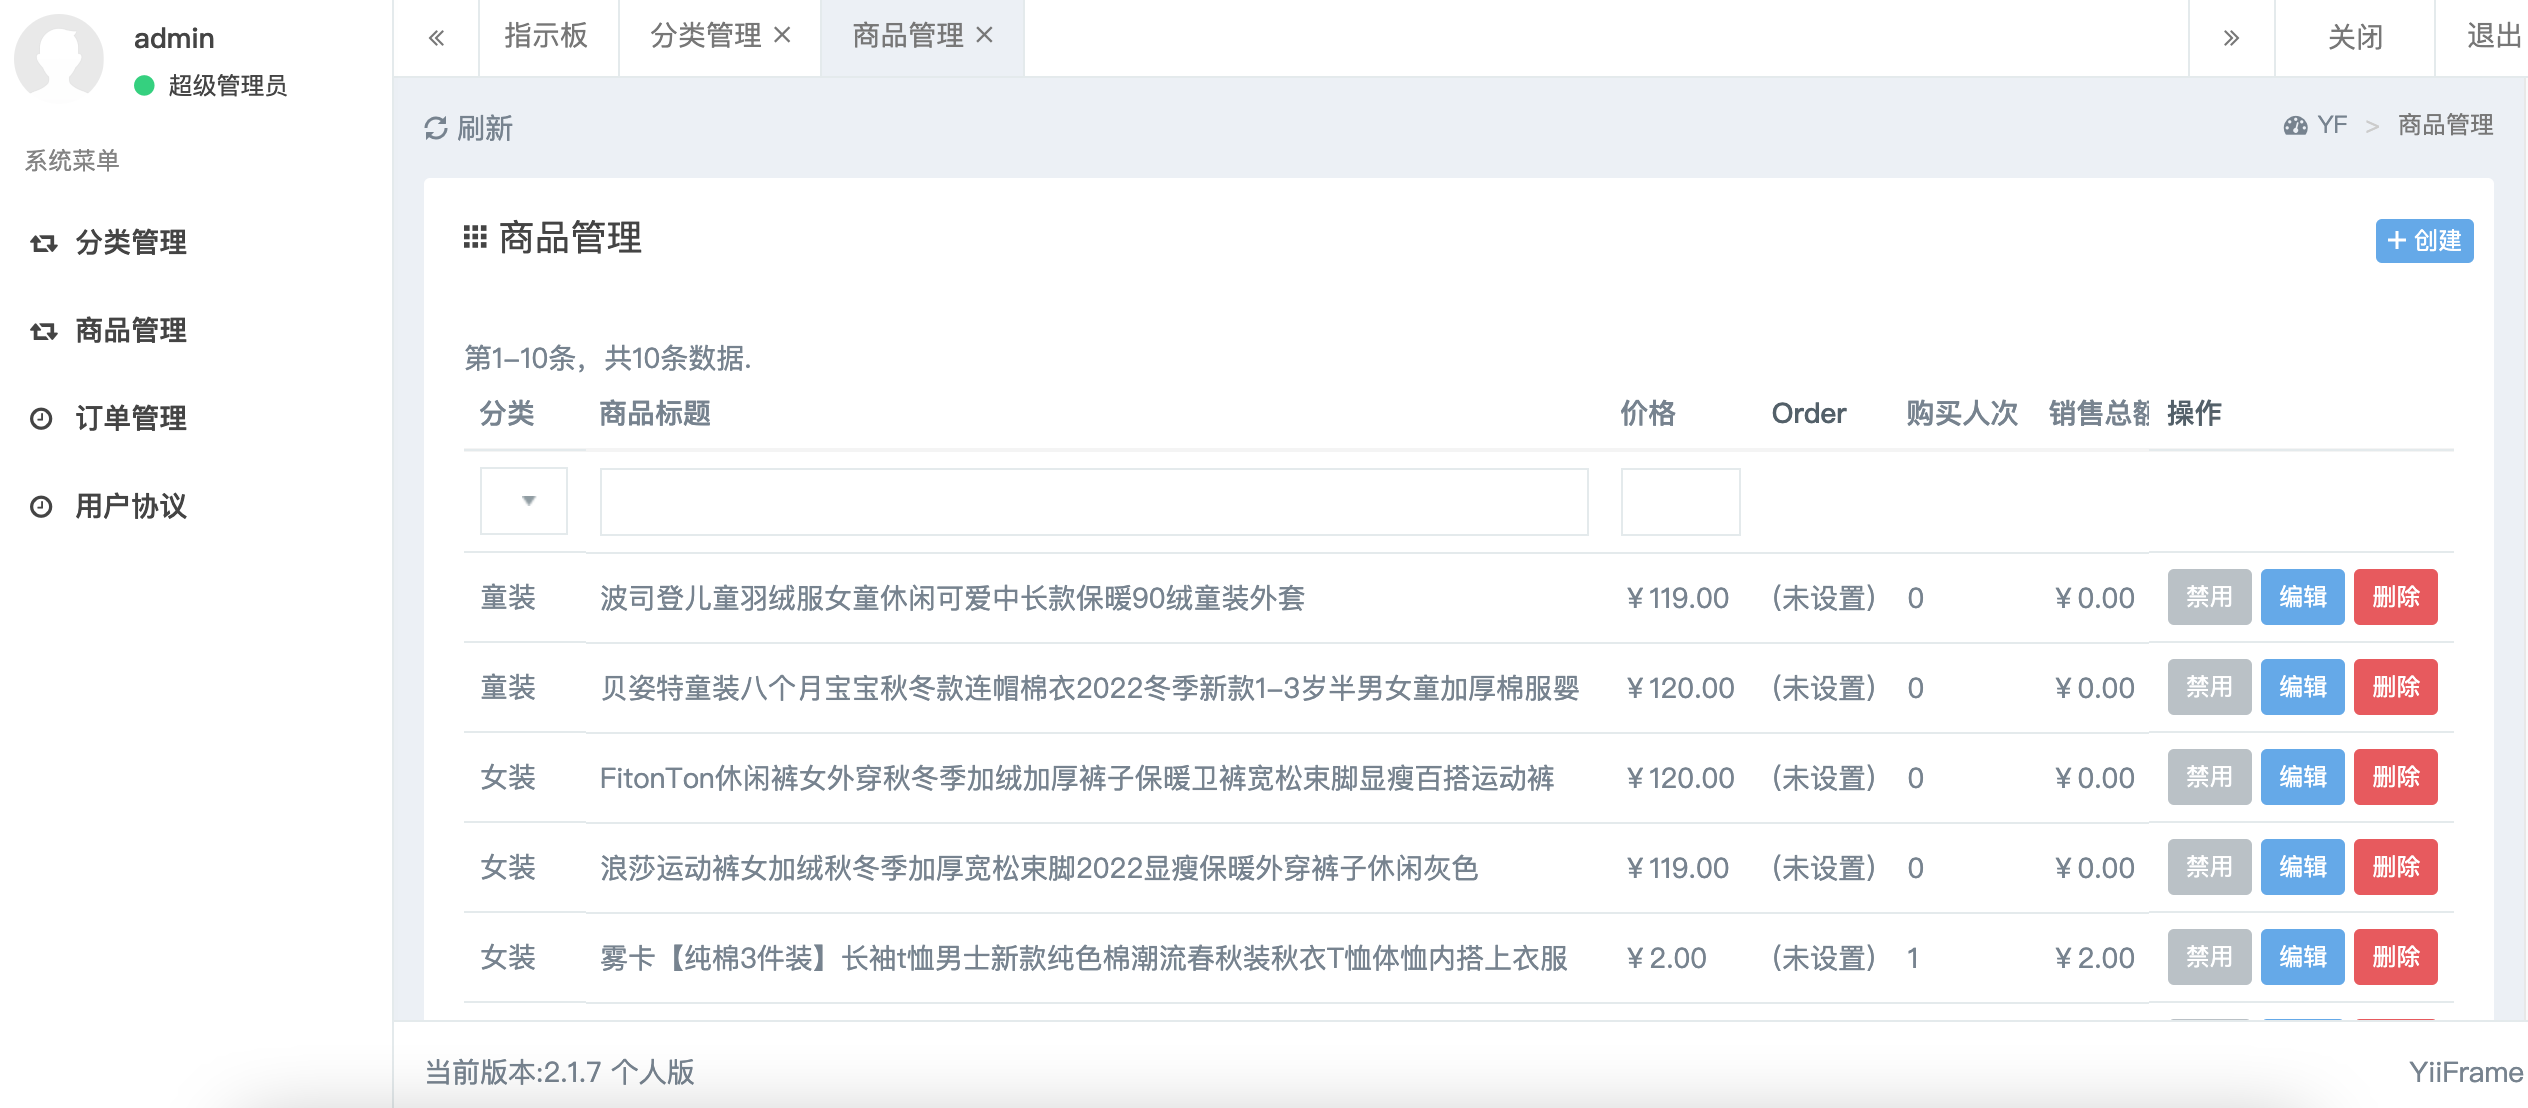Close the 分类管理 tab via X
Screen dimensions: 2528x1108
click(x=783, y=35)
